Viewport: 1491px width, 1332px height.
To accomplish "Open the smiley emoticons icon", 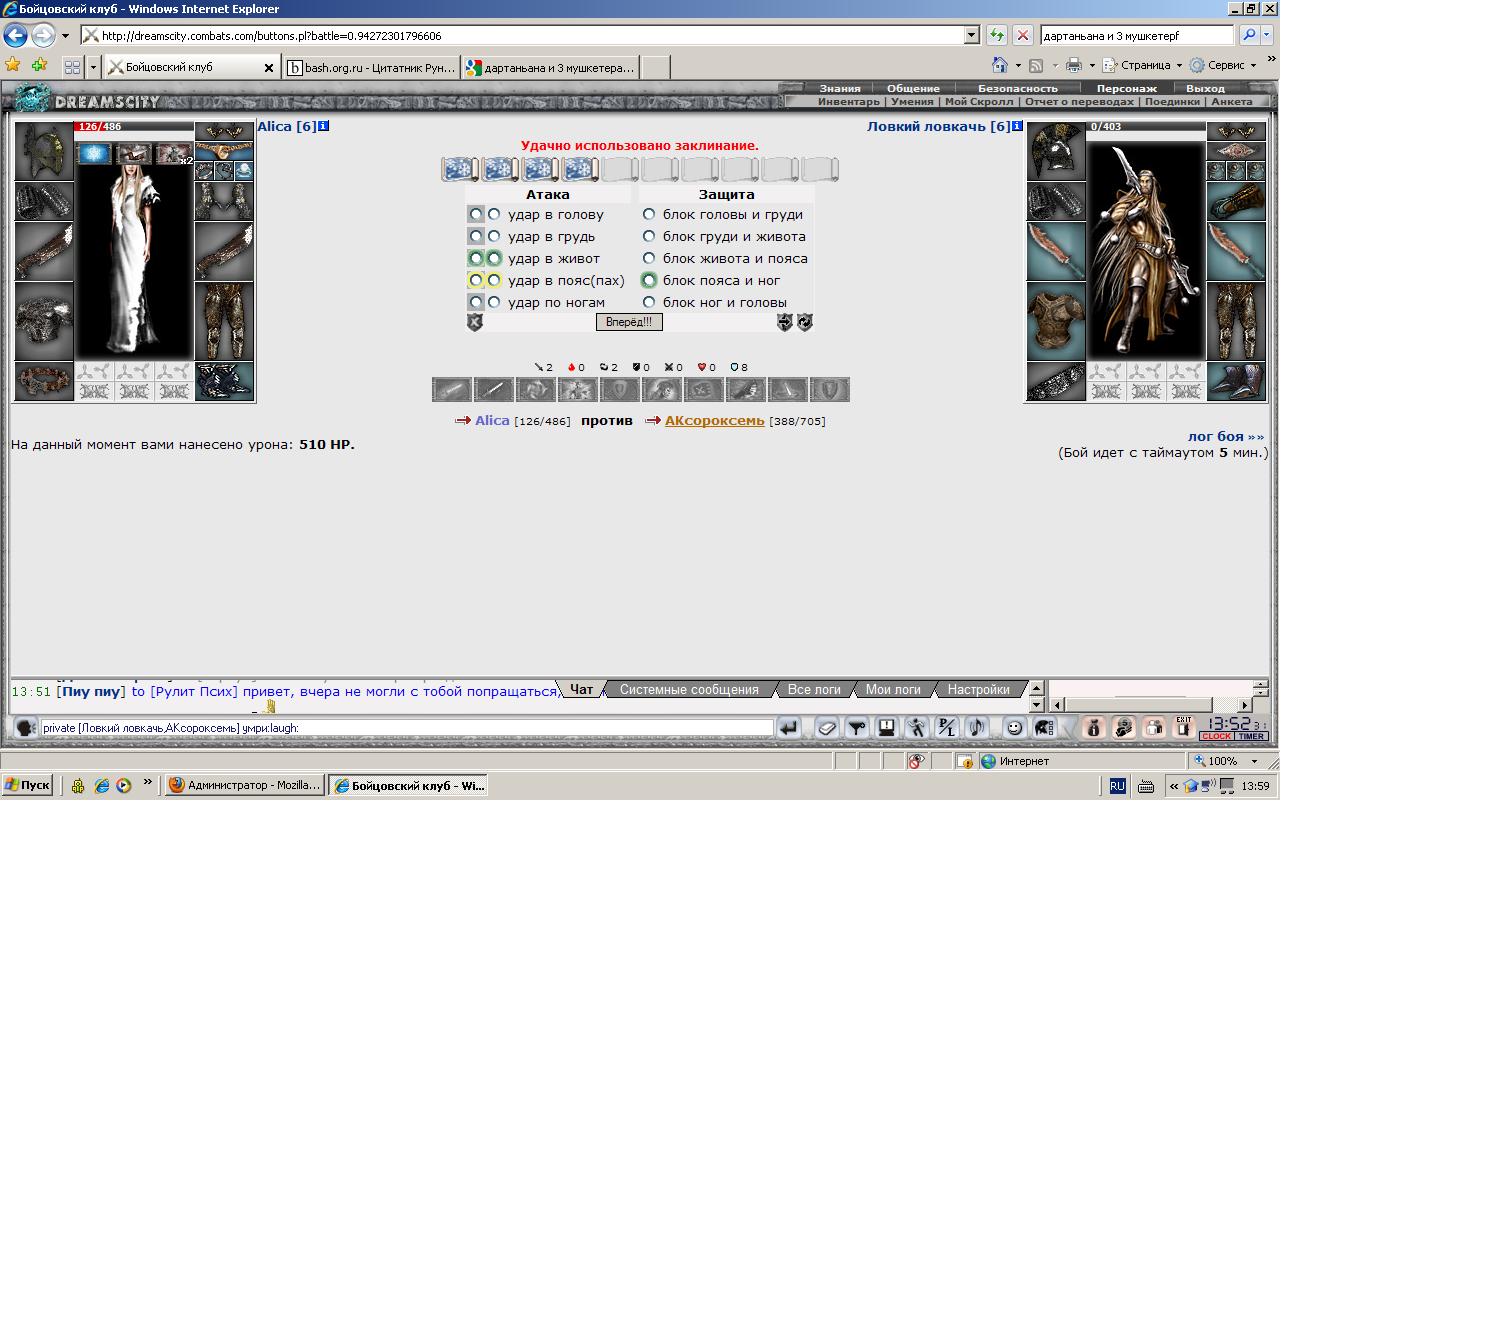I will 1014,728.
